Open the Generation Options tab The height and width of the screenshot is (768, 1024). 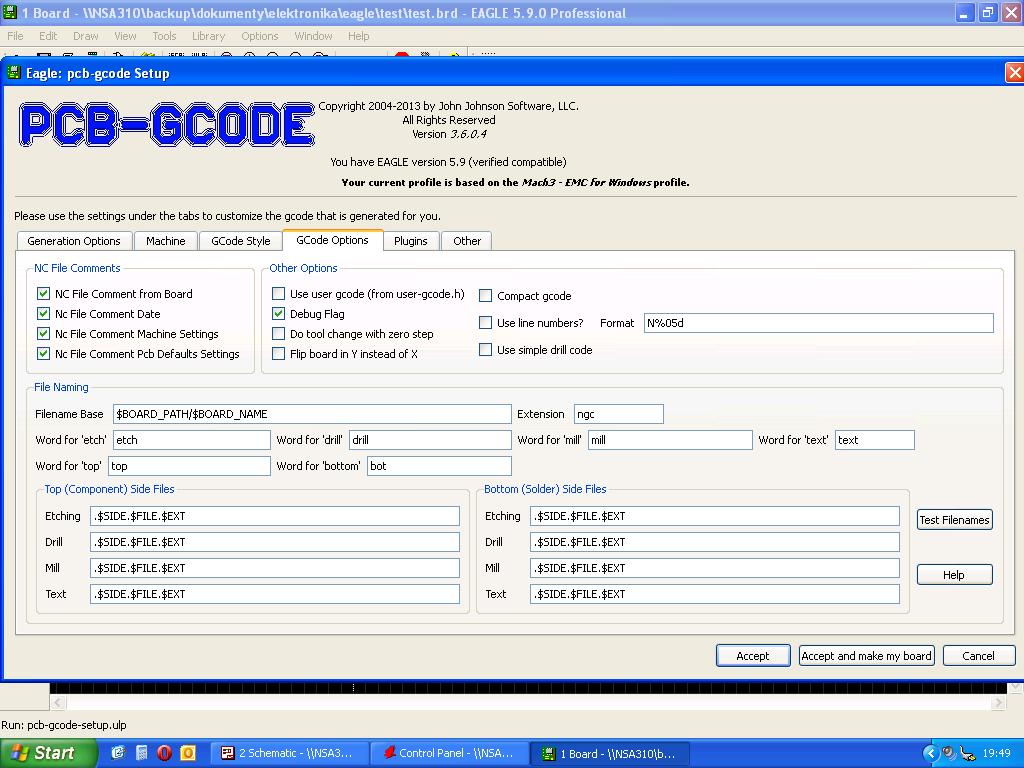point(74,241)
